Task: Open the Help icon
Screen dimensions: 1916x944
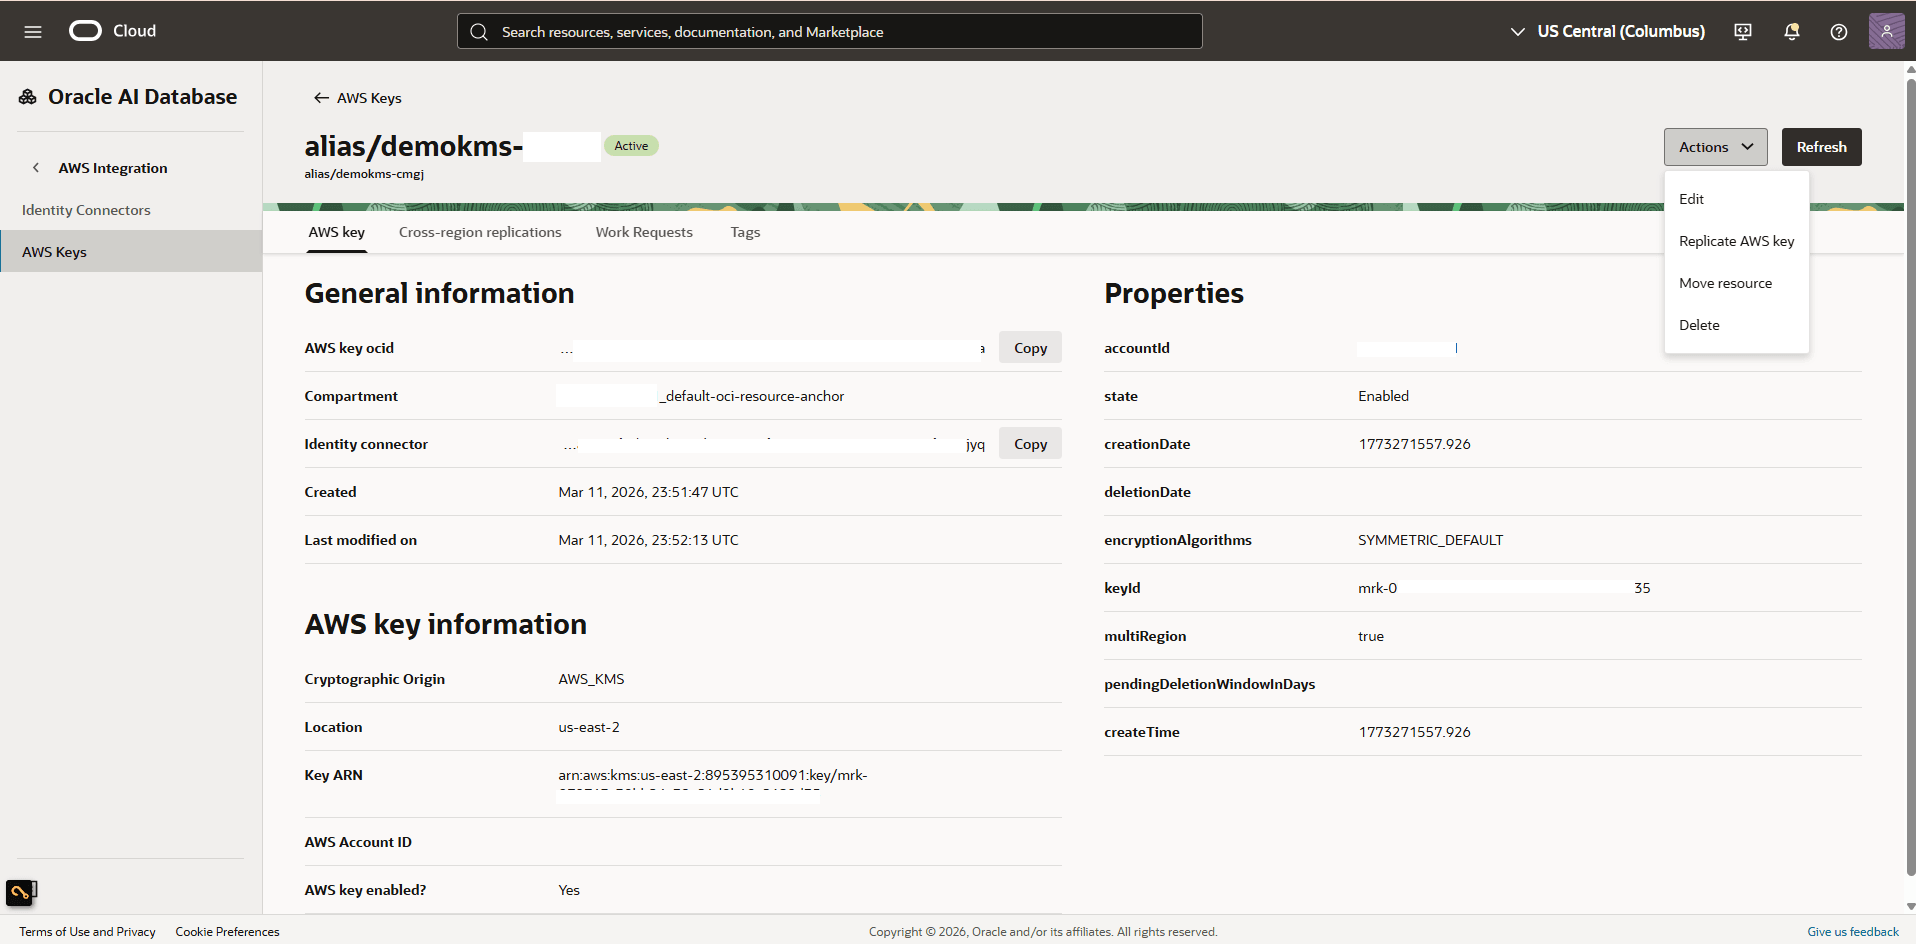Action: pyautogui.click(x=1838, y=31)
